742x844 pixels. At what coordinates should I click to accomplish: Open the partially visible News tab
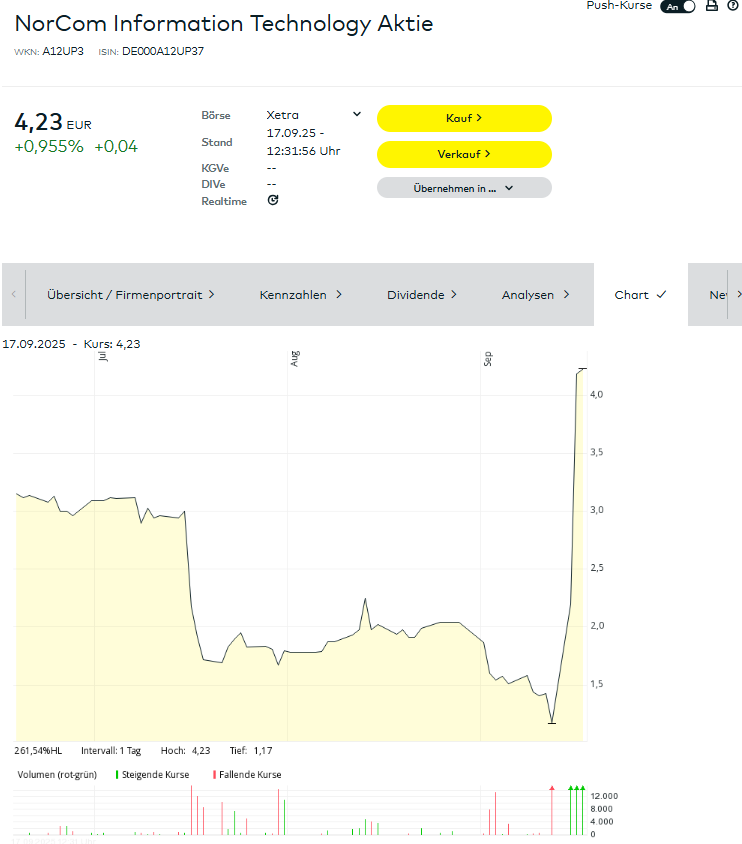click(719, 295)
